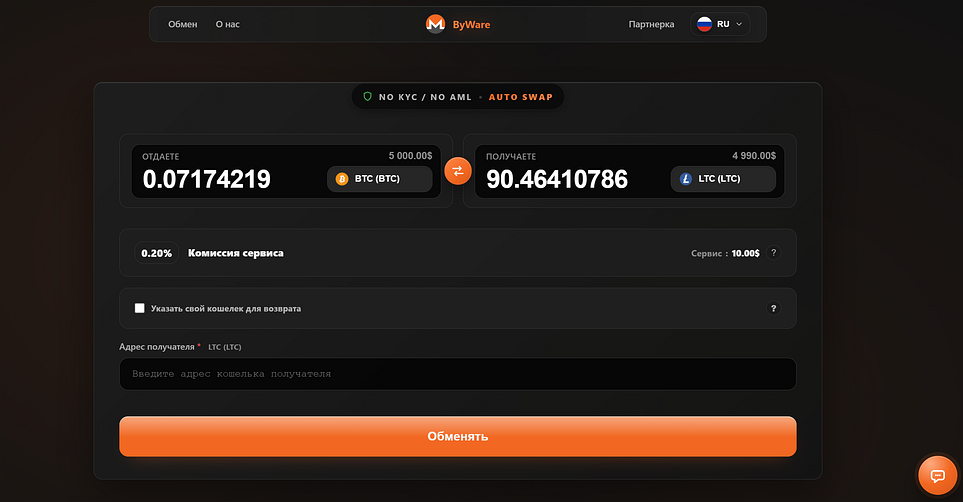Click the refund wallet help question mark
The image size is (963, 502).
click(773, 308)
